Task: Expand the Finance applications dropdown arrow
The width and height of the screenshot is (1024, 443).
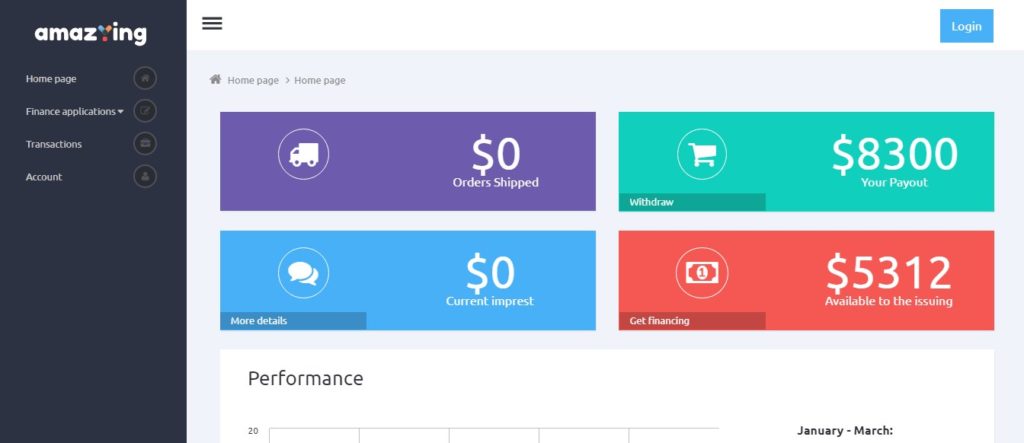Action: 121,112
